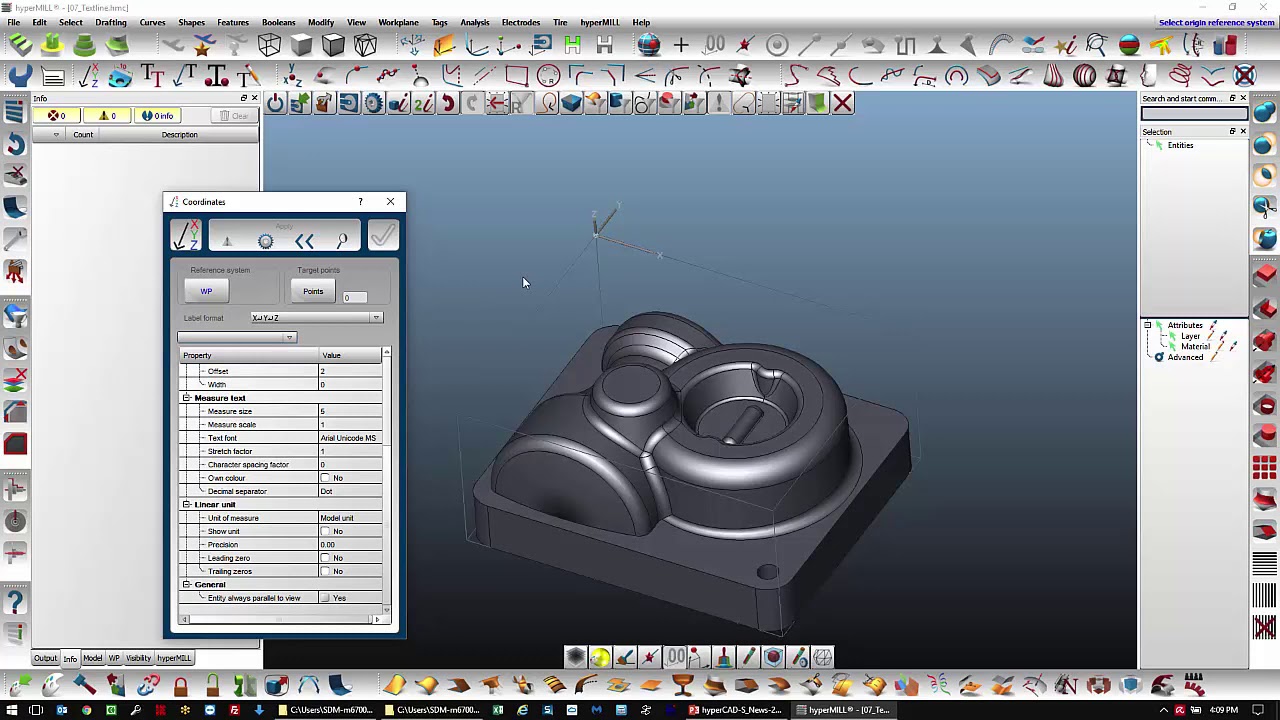This screenshot has height=720, width=1280.
Task: Click the red X cancel icon in viewport toolbar
Action: tap(843, 103)
